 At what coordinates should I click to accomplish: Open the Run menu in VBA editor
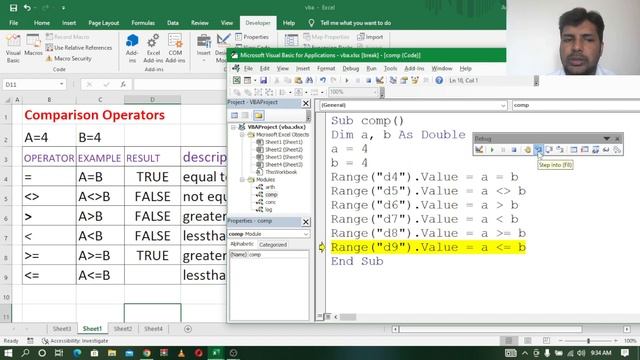pos(371,69)
